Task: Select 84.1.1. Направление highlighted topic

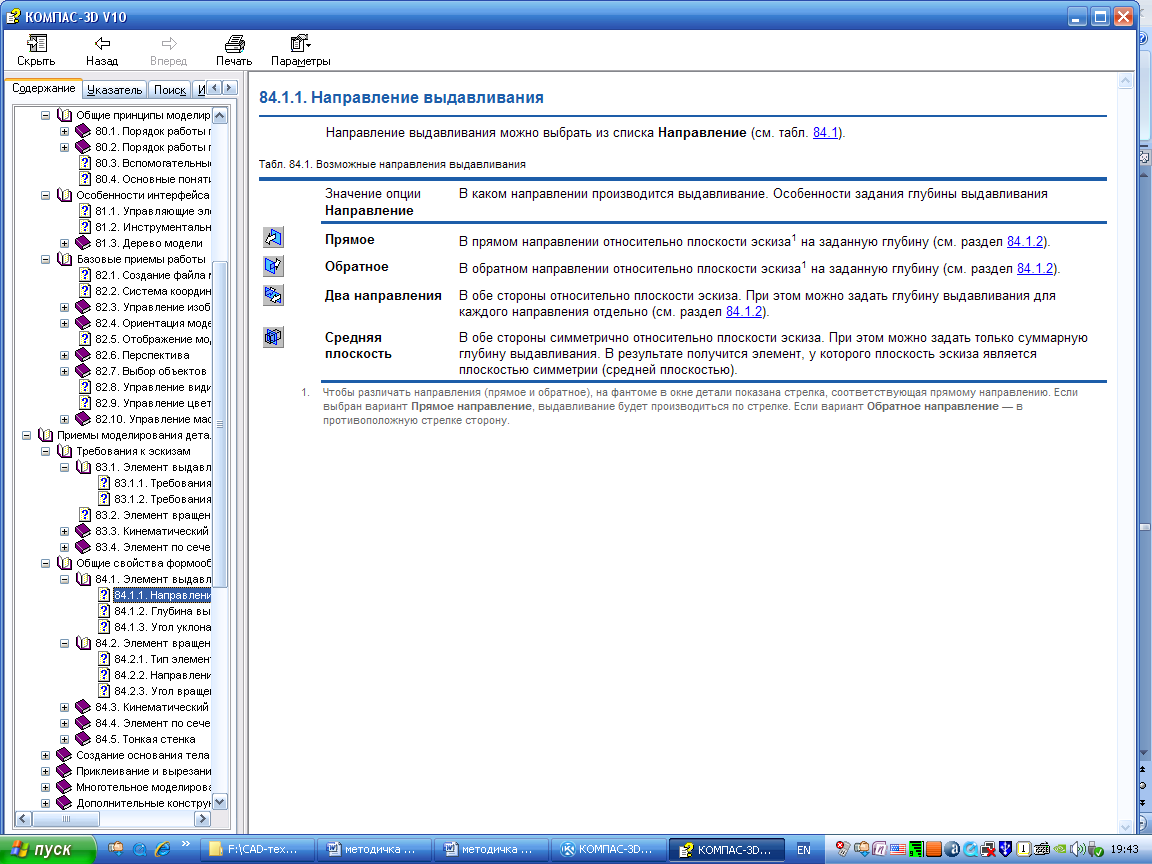Action: (x=162, y=595)
